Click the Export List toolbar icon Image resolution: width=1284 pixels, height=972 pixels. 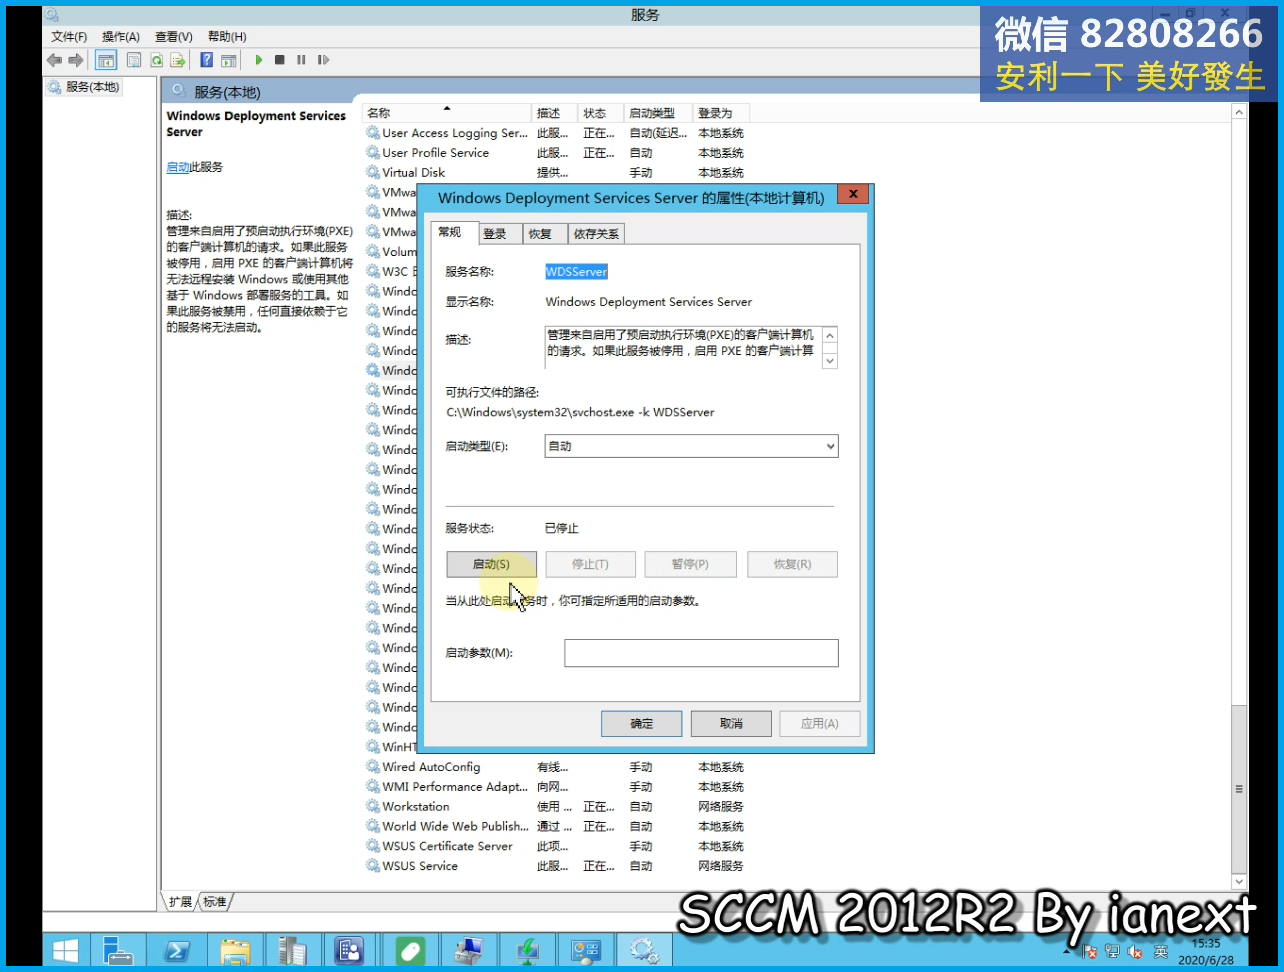click(178, 60)
